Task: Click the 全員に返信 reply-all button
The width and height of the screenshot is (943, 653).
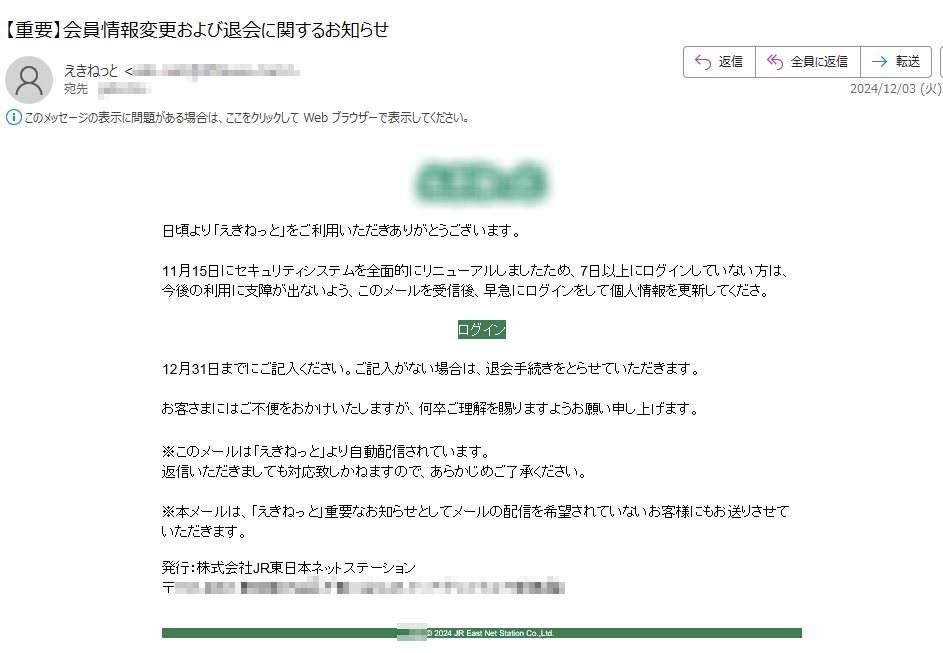Action: (808, 62)
